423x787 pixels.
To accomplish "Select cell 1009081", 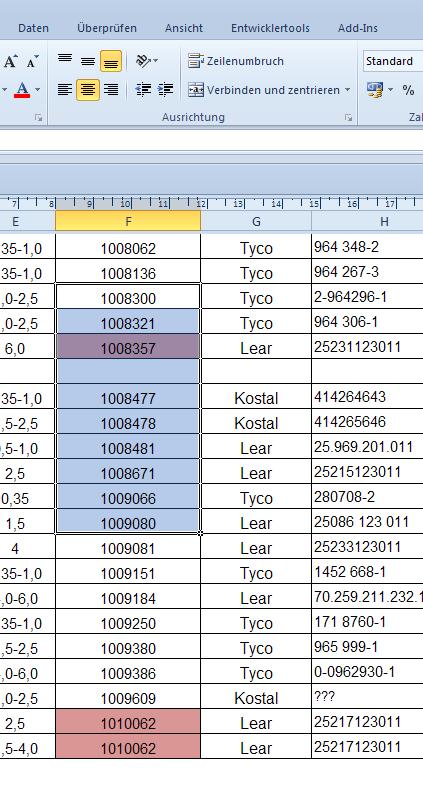I will tap(128, 548).
